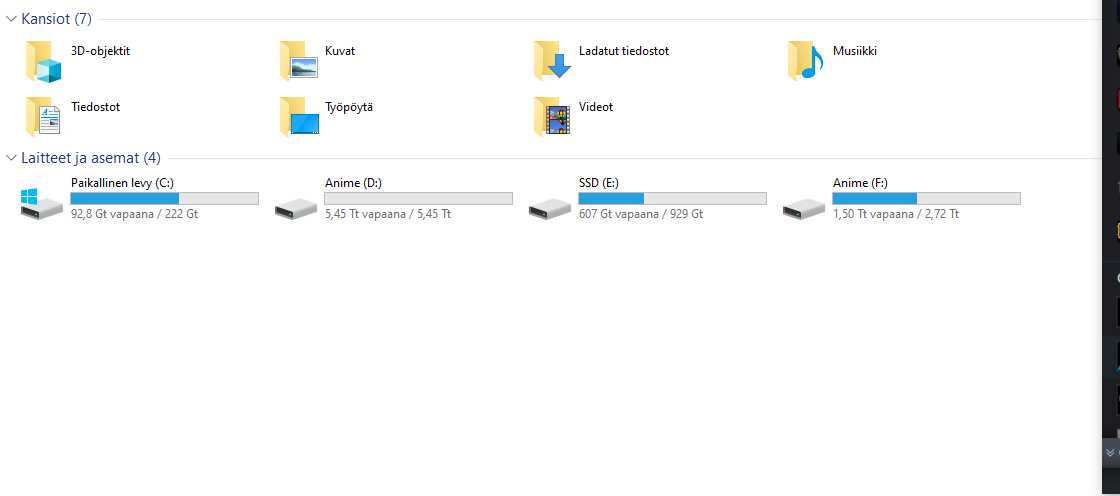Click the Ladatut tiedostot downloads folder icon
Screen dimensions: 1120x496
[x=552, y=61]
